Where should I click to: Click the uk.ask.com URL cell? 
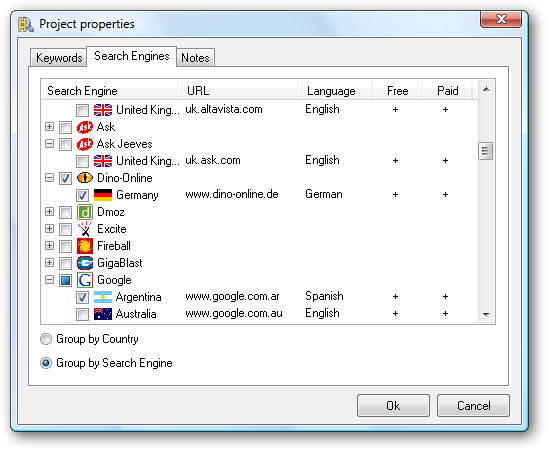[213, 160]
